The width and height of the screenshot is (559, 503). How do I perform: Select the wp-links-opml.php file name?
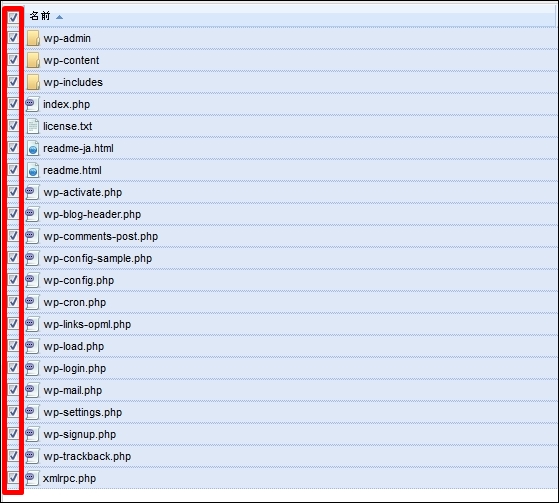(87, 325)
